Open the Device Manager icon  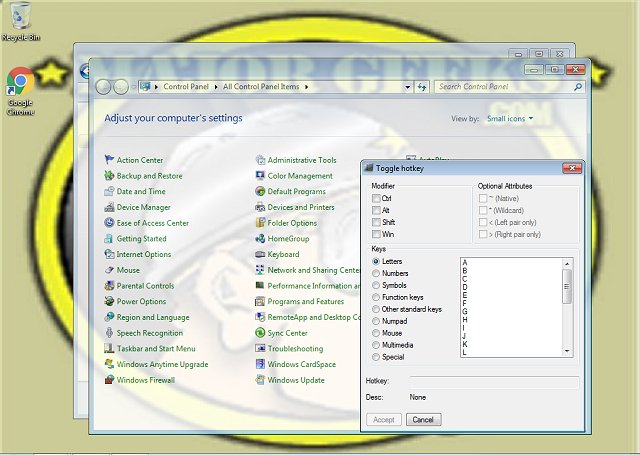coord(109,207)
